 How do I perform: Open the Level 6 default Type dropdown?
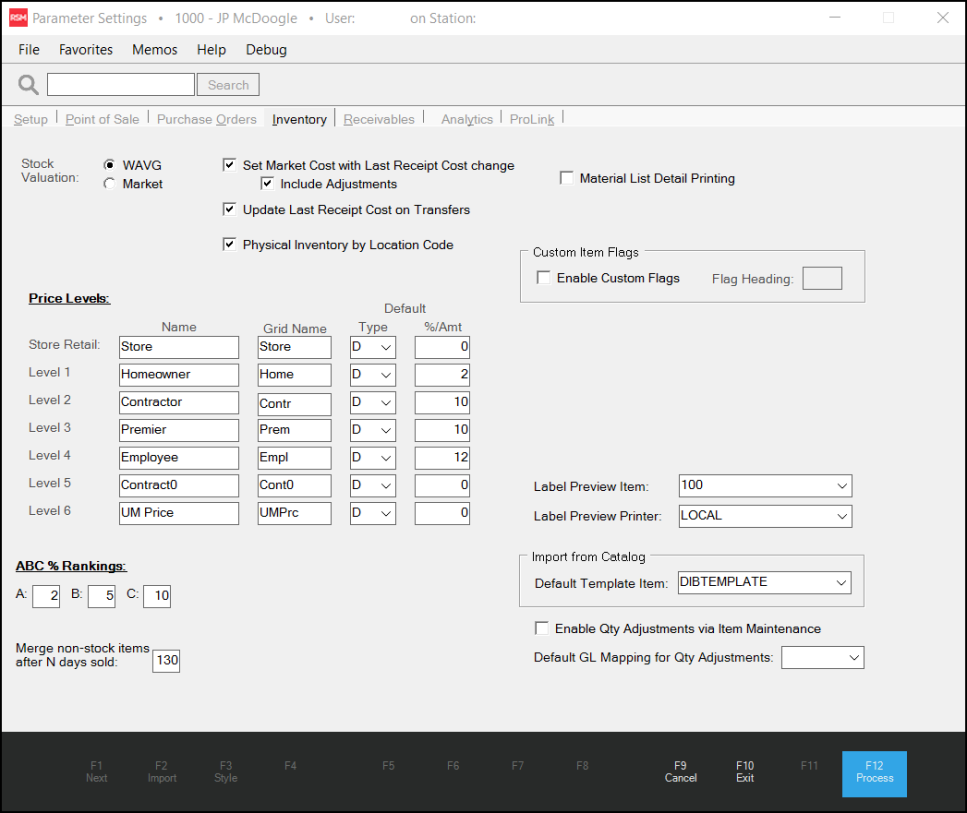click(372, 513)
